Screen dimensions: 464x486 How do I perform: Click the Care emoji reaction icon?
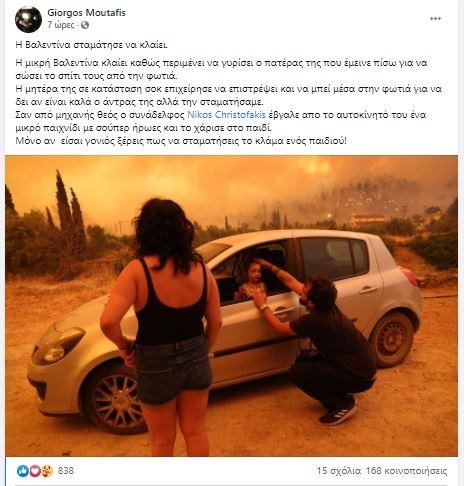47,471
